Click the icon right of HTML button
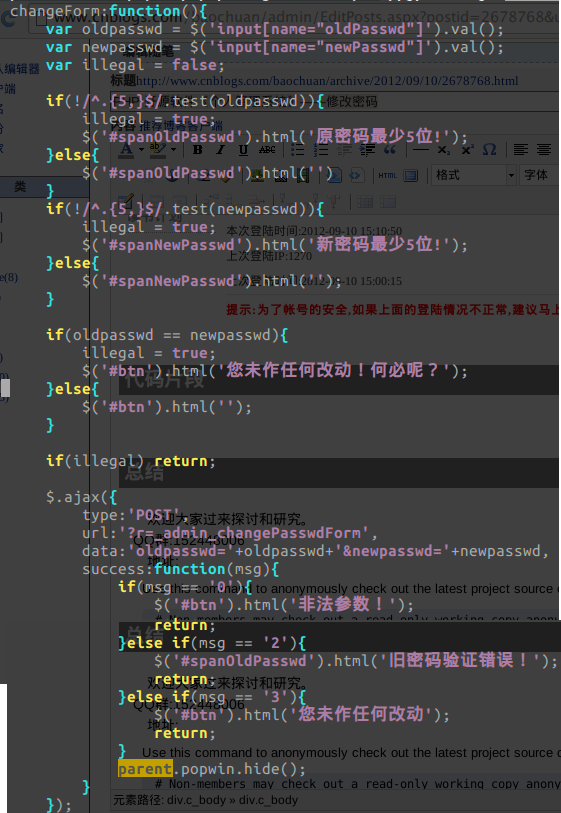The image size is (561, 813). pyautogui.click(x=411, y=175)
